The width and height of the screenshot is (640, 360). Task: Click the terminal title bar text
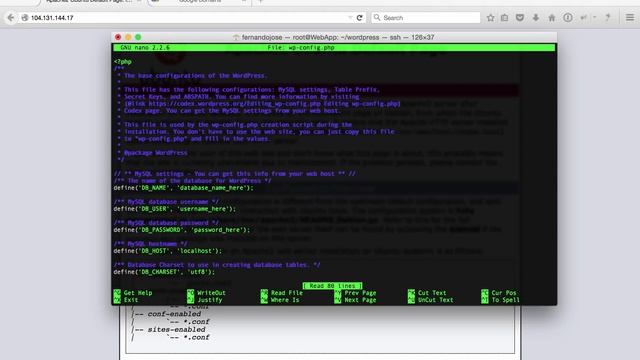[x=338, y=37]
